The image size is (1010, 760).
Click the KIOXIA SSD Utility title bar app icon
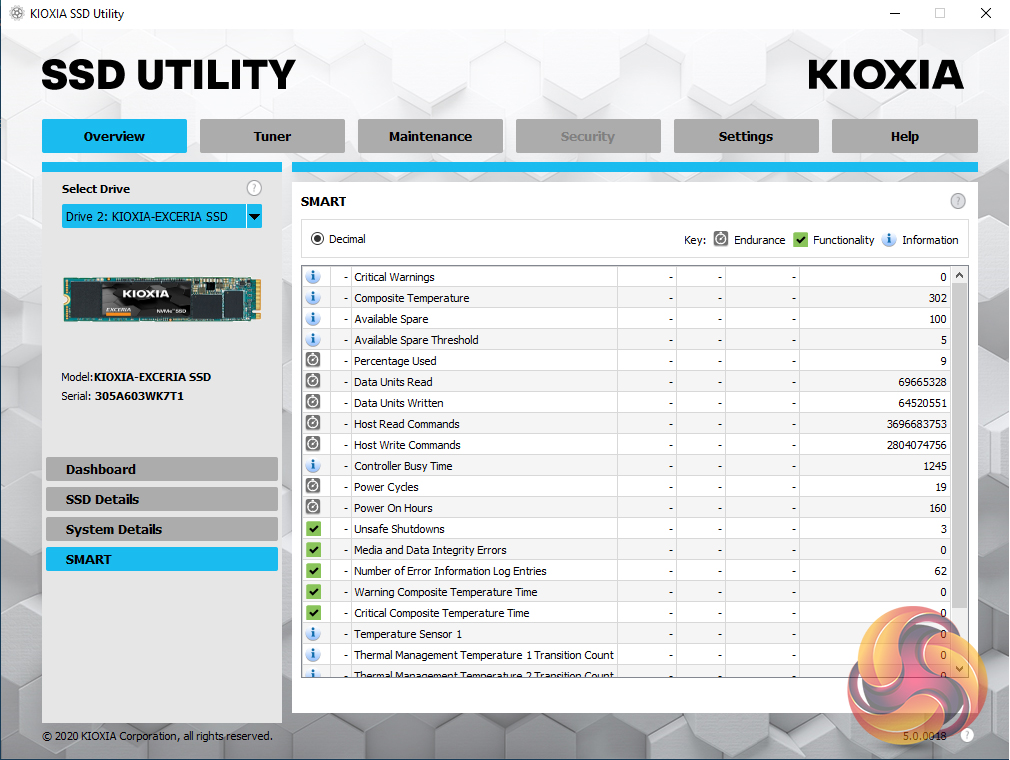point(17,13)
